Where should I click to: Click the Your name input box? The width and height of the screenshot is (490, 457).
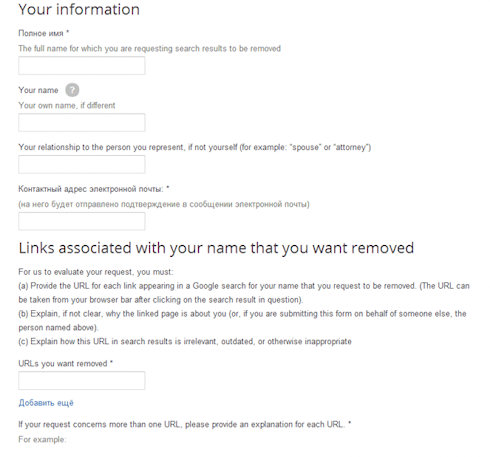pos(82,122)
